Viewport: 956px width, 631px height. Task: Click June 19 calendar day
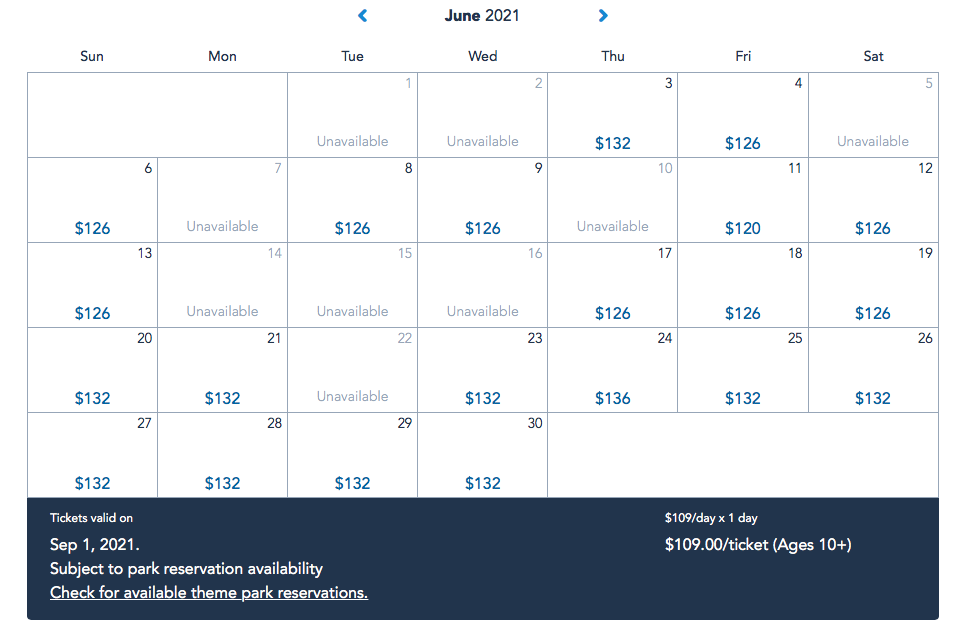(873, 285)
